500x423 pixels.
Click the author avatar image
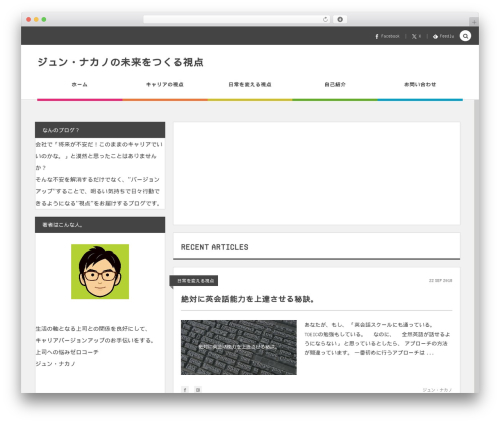coord(100,271)
